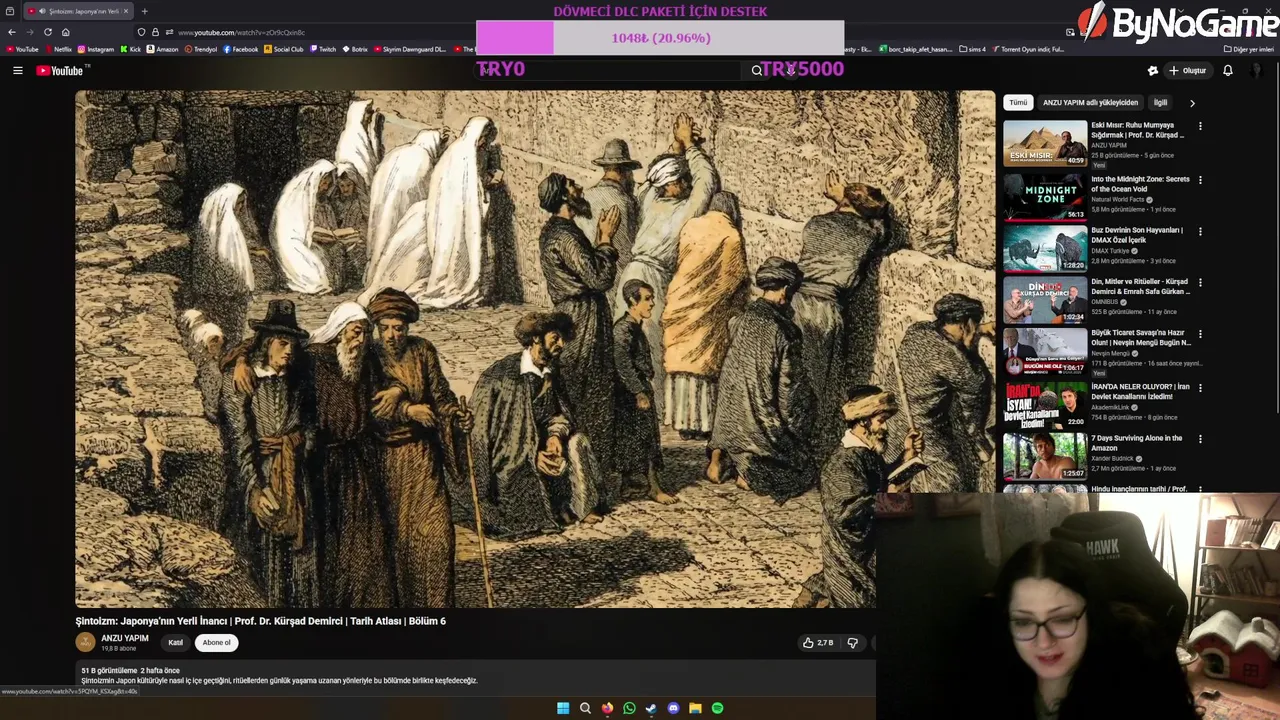Select the İlgili filter chip

click(x=1160, y=102)
